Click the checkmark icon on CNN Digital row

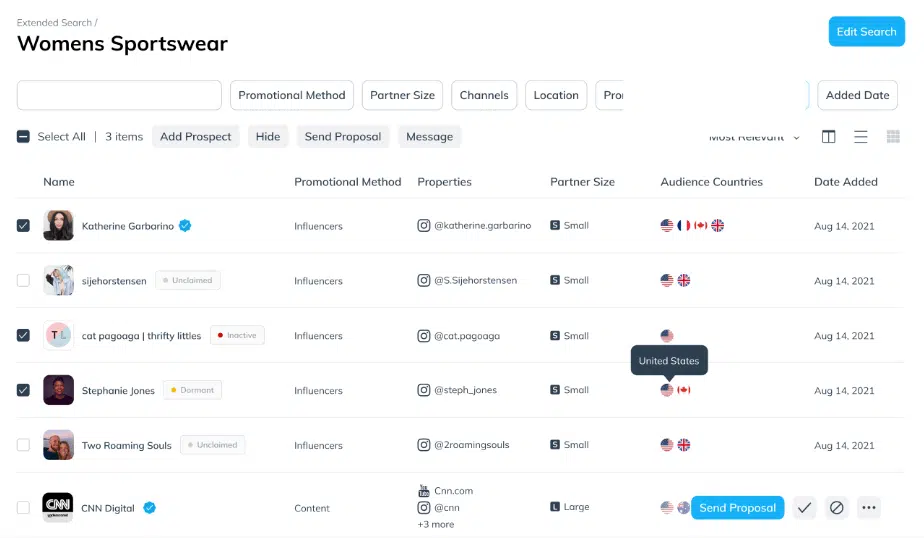click(x=804, y=508)
